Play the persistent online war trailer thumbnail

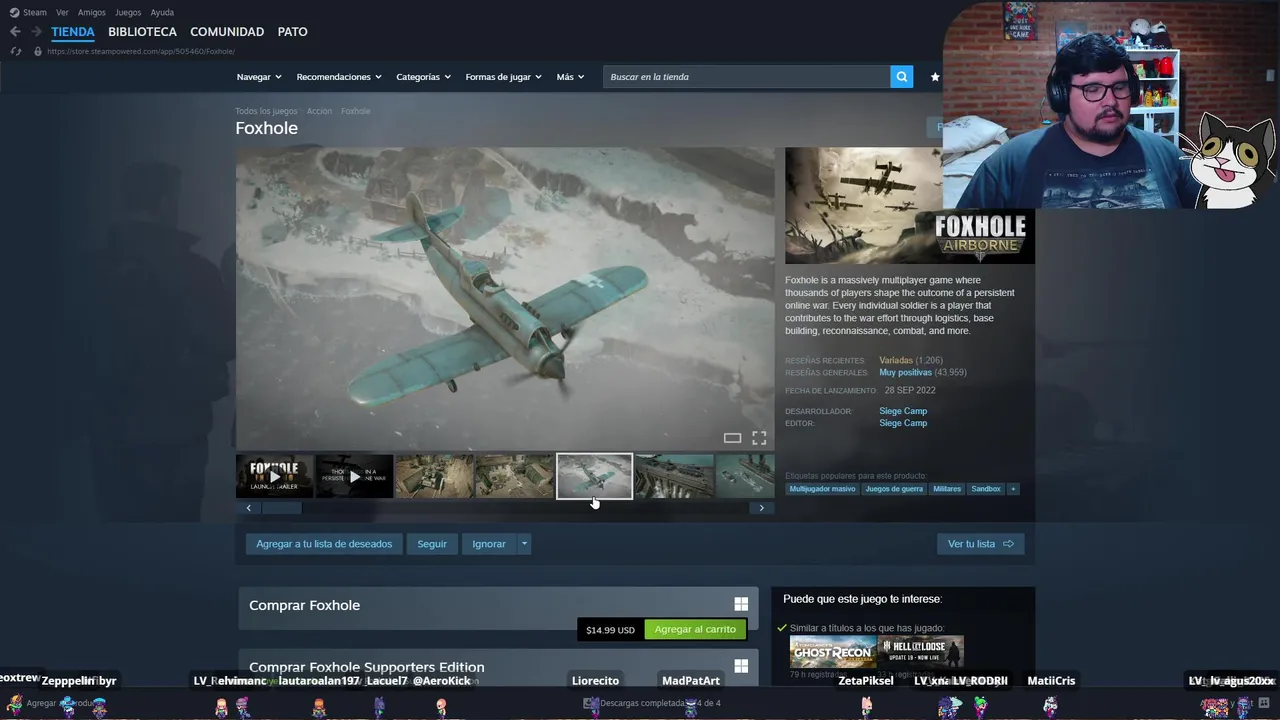(x=354, y=476)
